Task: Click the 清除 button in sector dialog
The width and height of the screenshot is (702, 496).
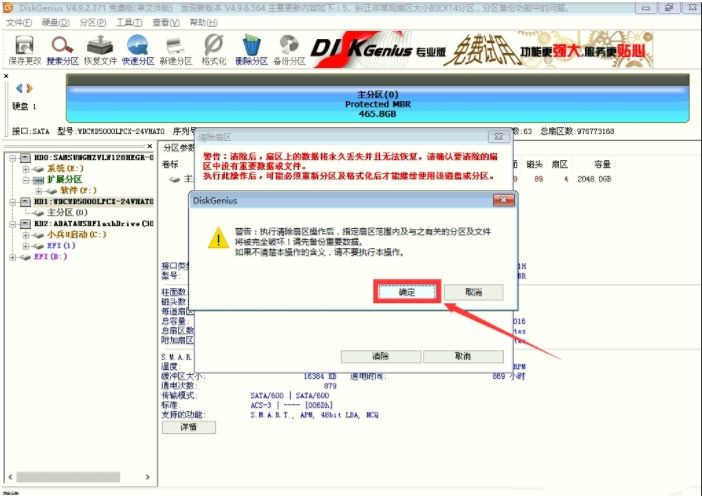Action: 381,356
